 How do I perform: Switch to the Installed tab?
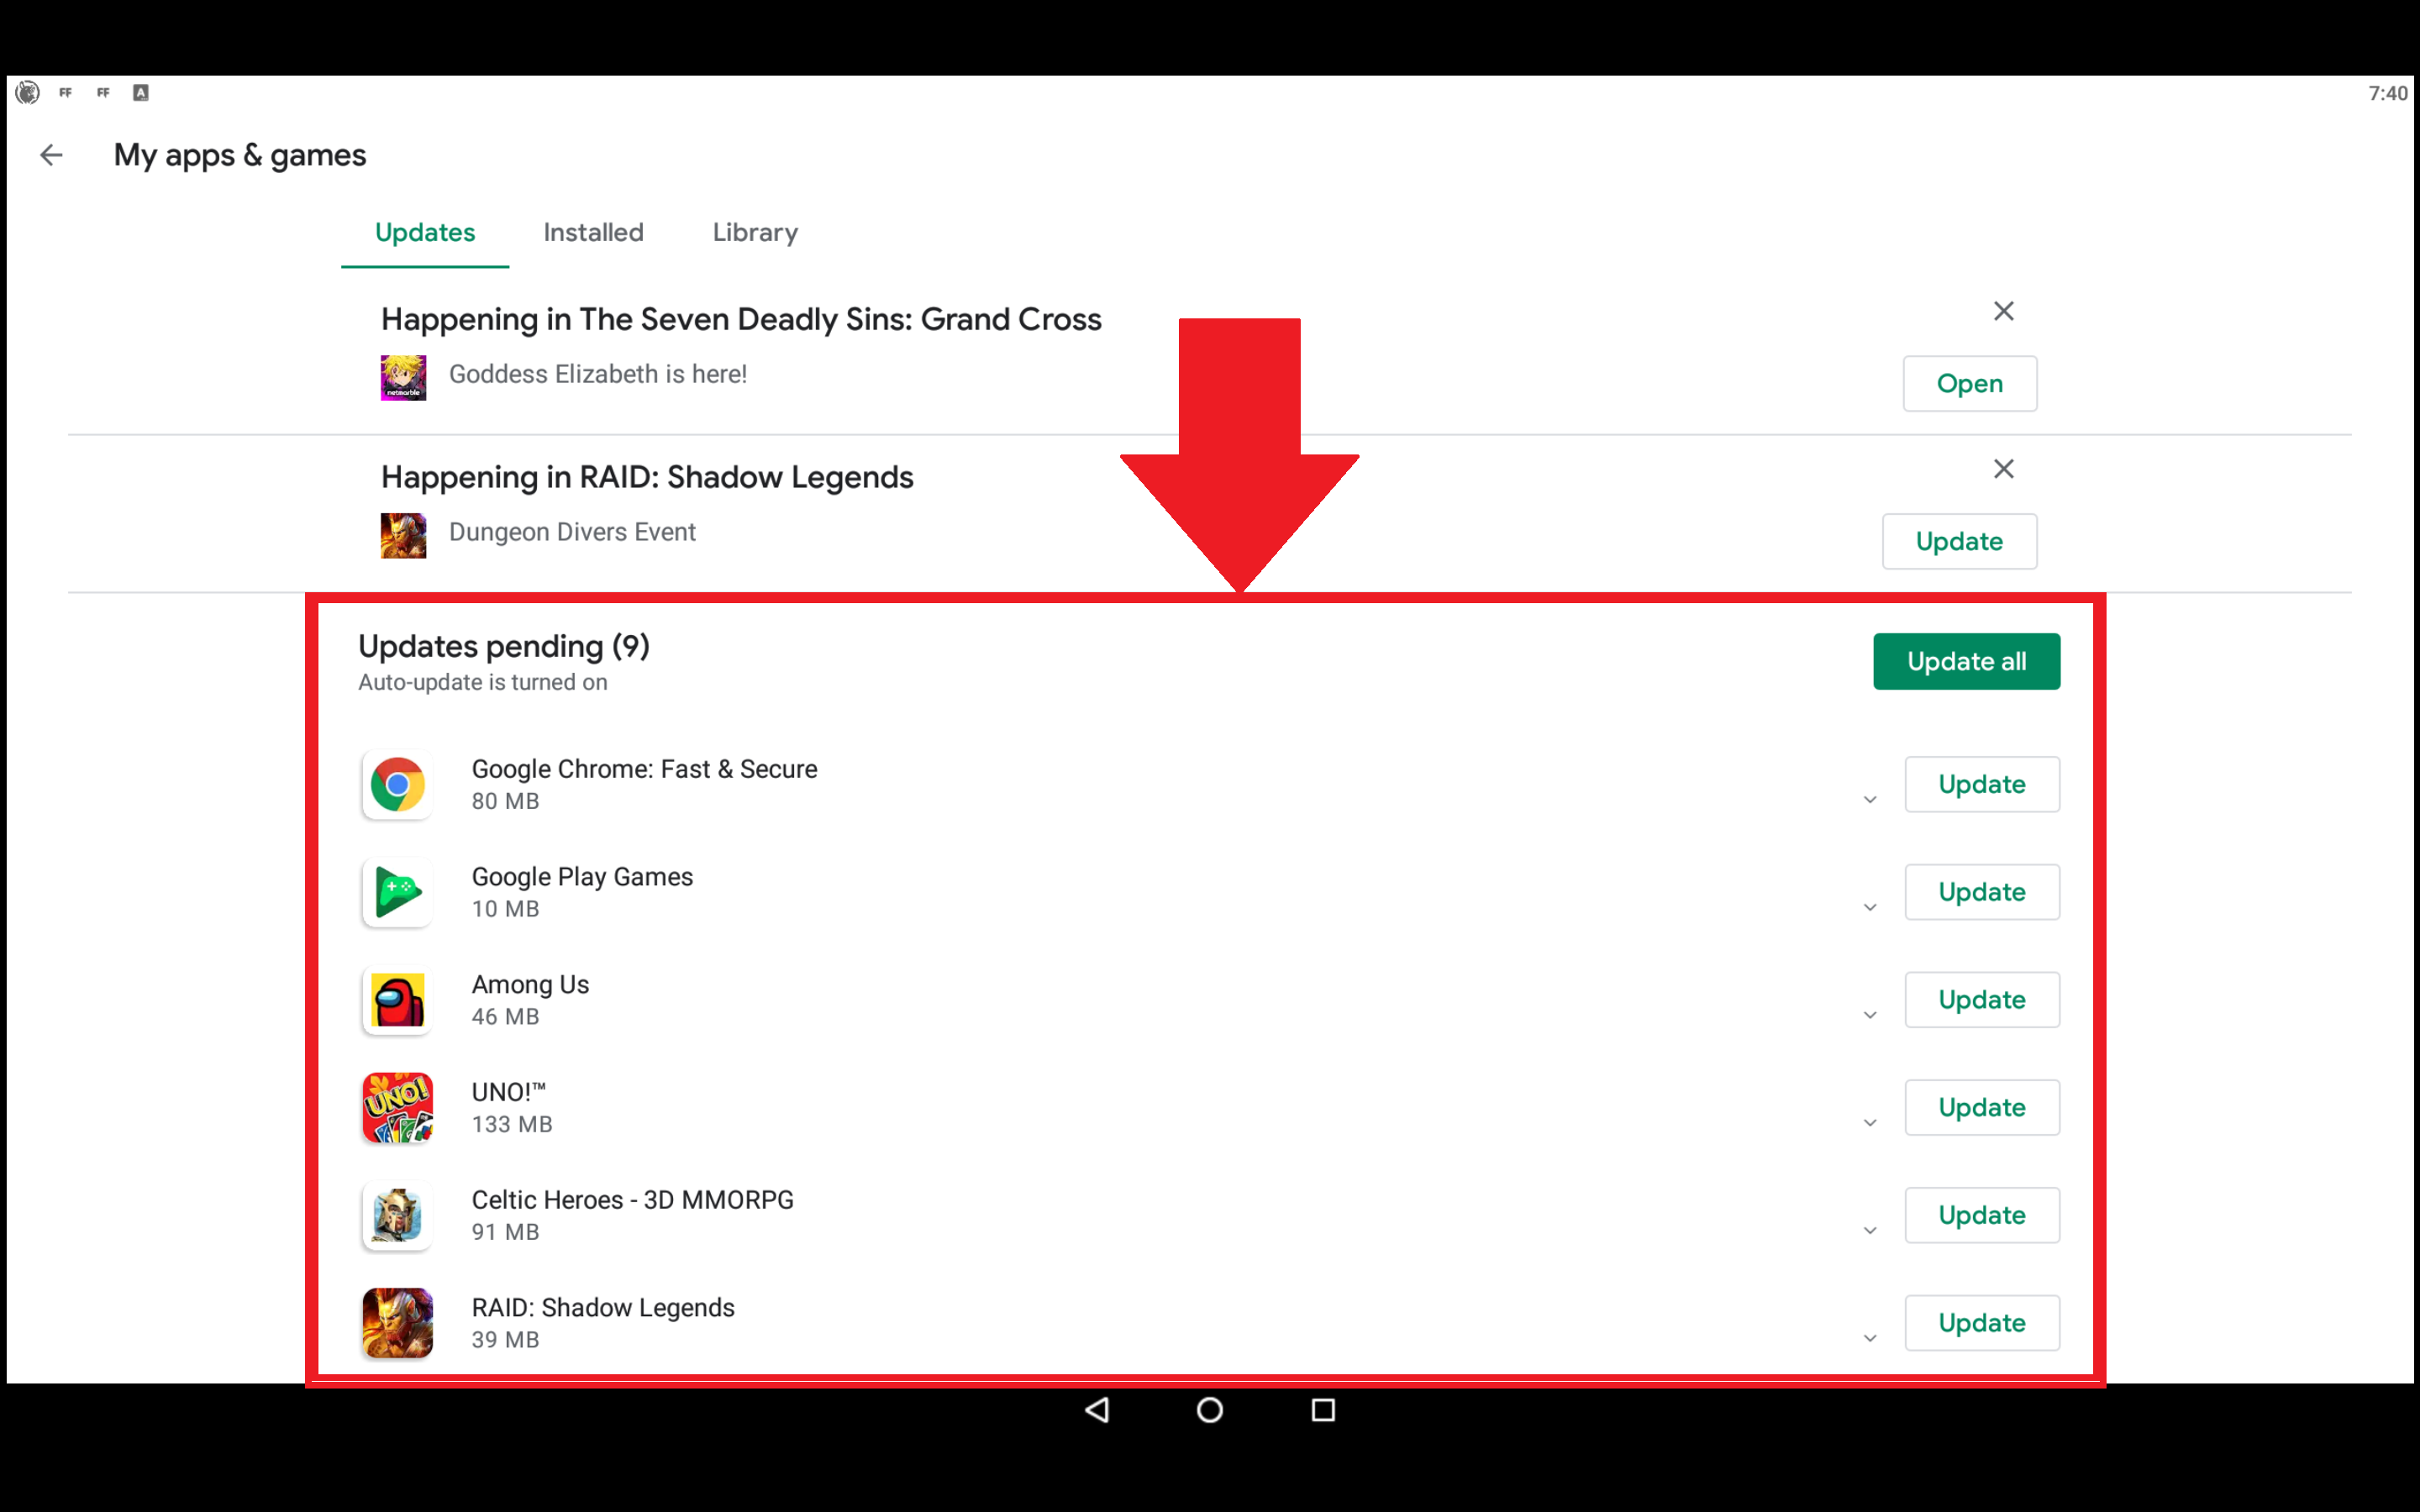point(593,233)
